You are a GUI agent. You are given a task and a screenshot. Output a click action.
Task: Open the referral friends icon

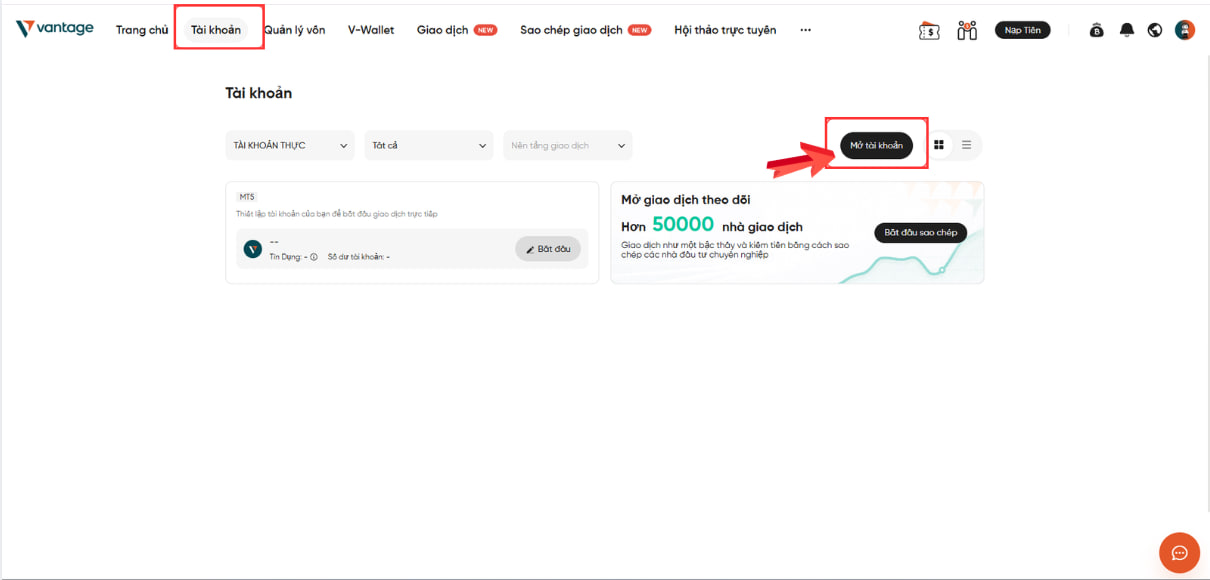click(966, 31)
